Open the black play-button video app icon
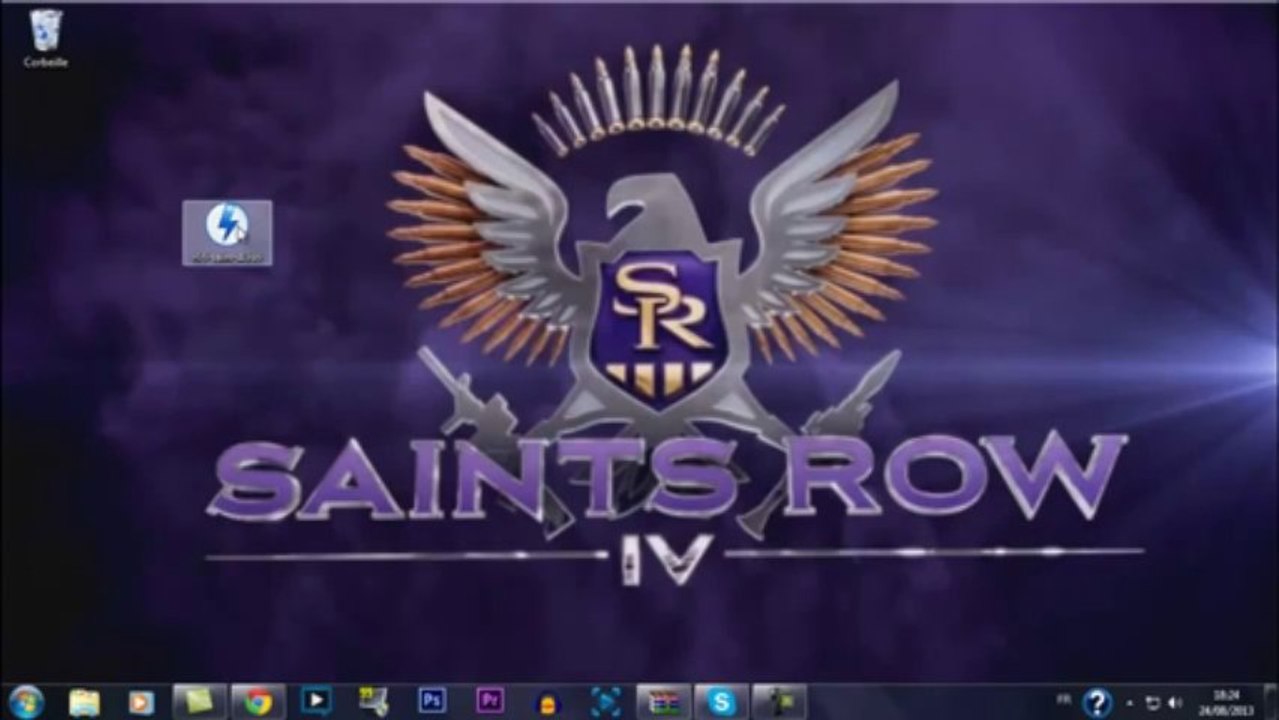 [x=315, y=701]
